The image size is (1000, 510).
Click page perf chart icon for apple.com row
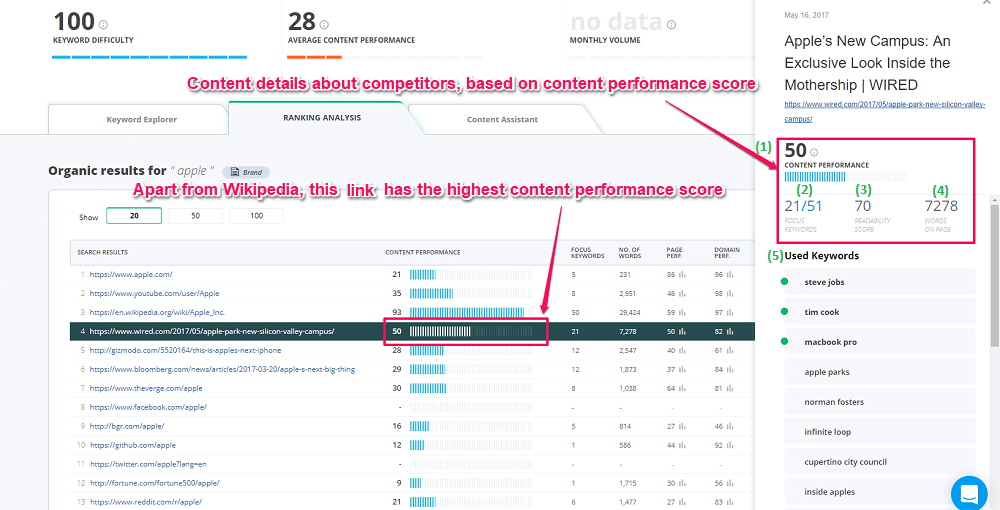pos(681,275)
